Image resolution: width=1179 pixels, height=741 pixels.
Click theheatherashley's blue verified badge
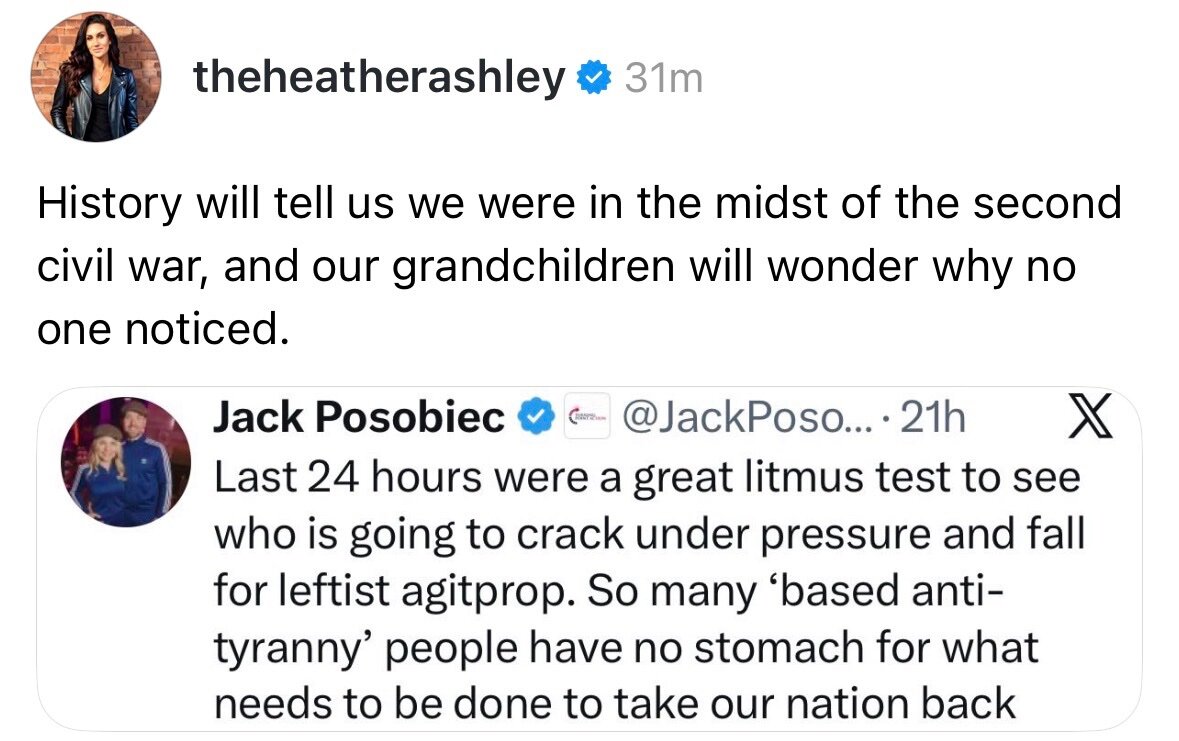[x=594, y=78]
